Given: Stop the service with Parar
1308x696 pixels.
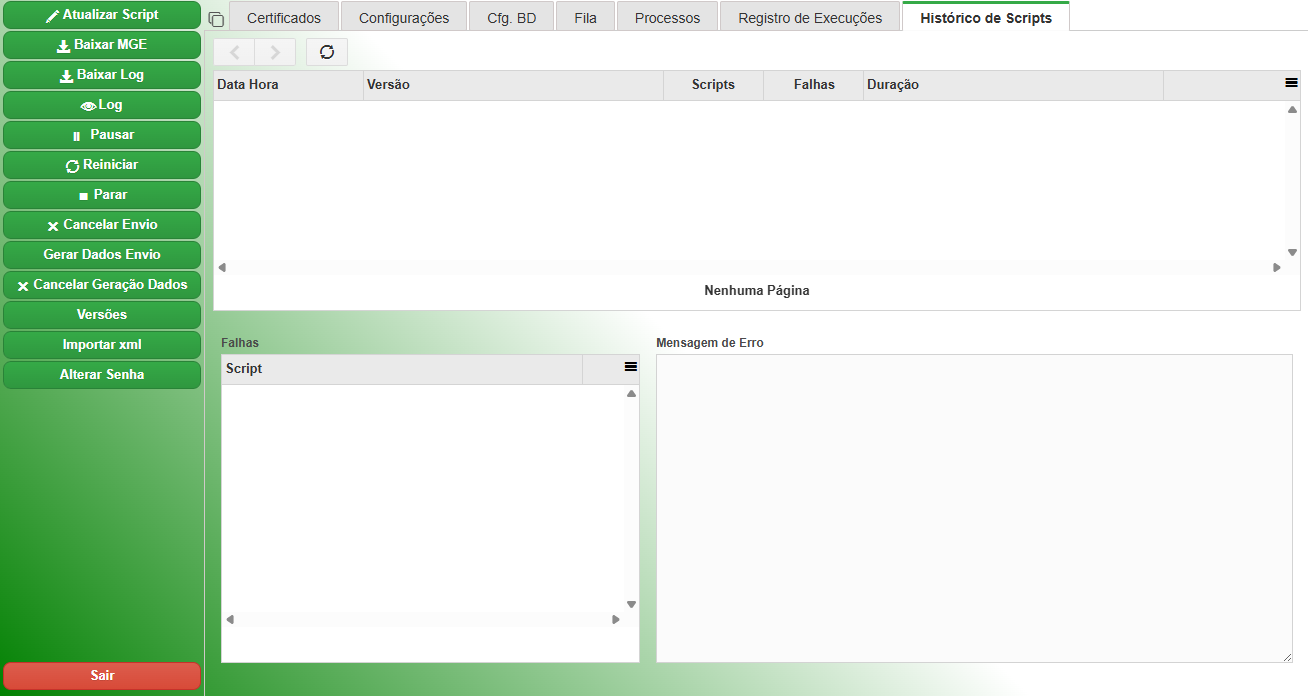Looking at the screenshot, I should tap(102, 195).
